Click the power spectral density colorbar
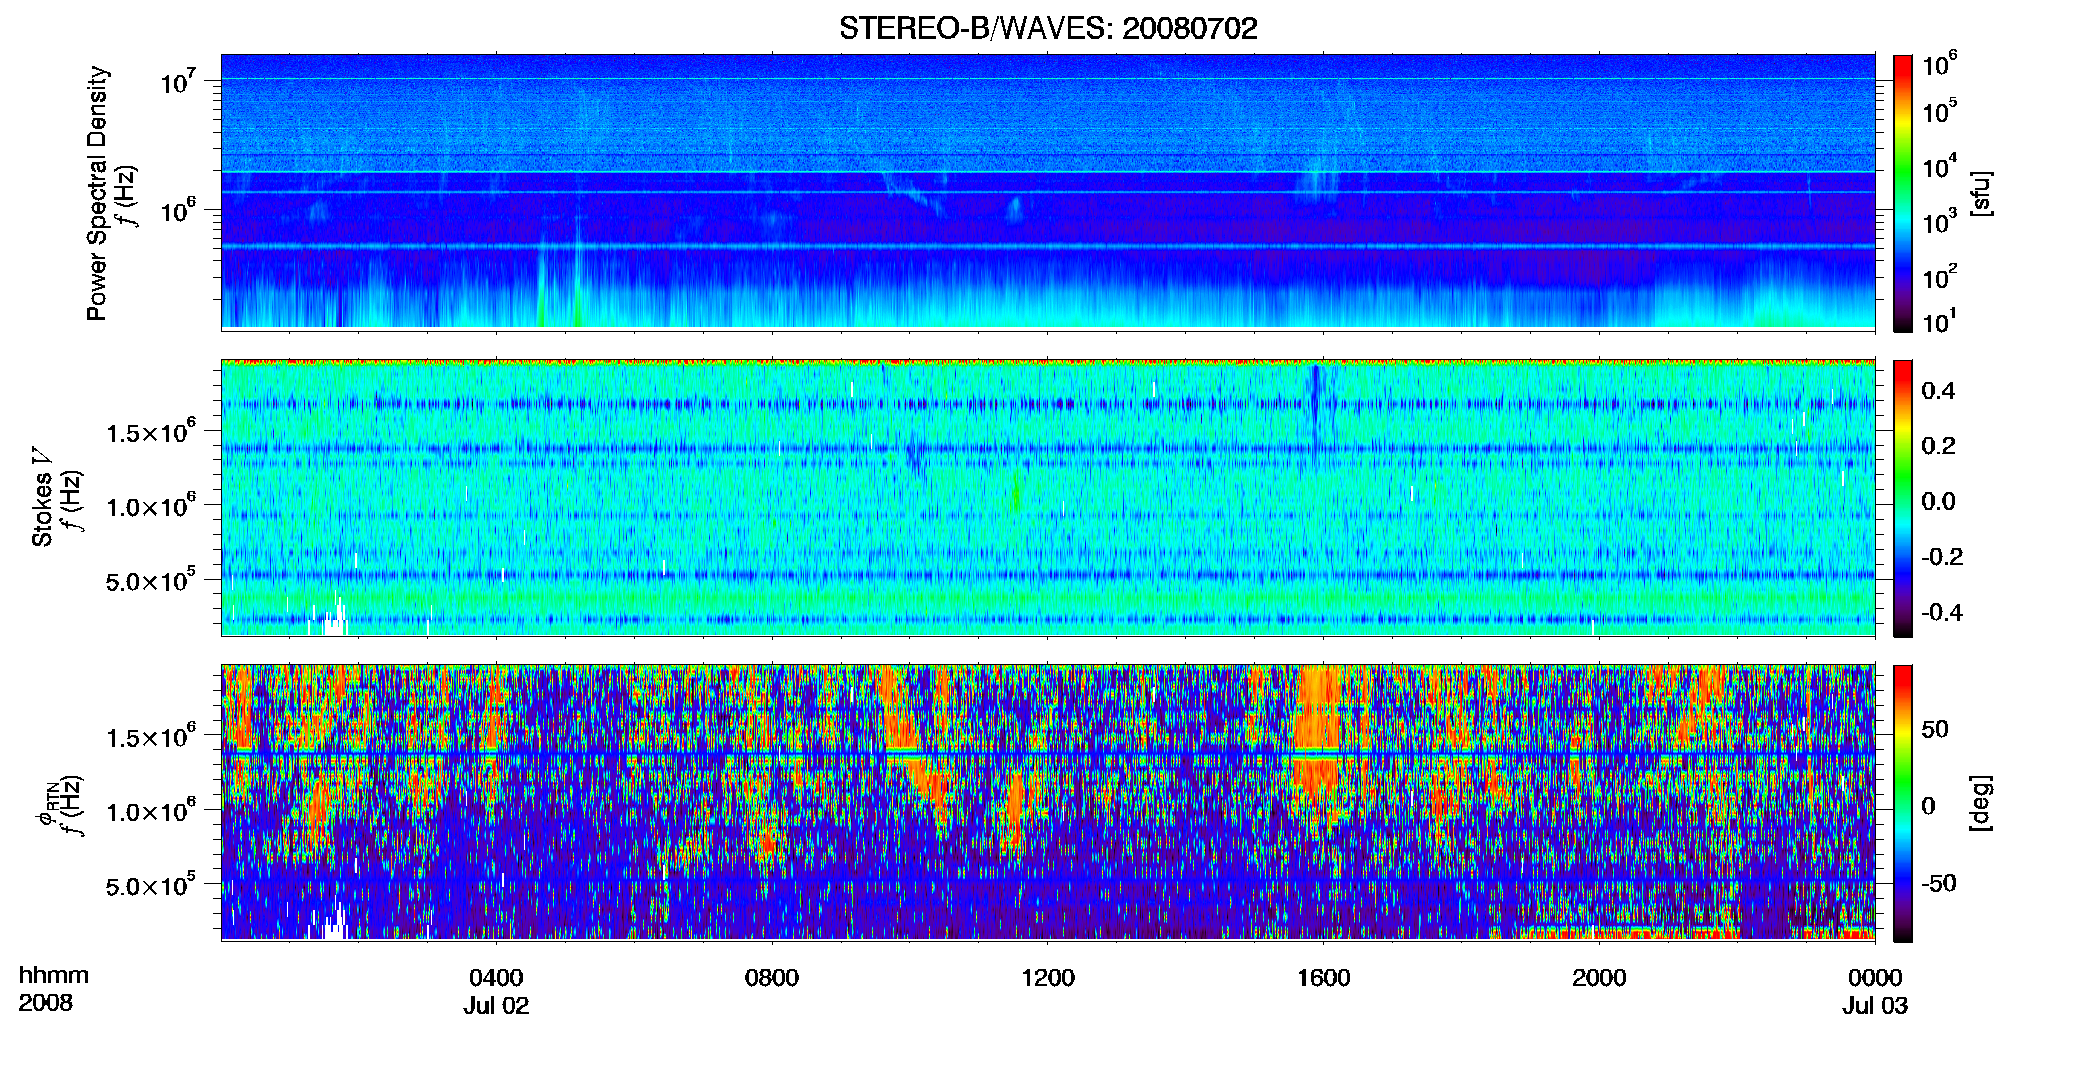 (x=1903, y=193)
